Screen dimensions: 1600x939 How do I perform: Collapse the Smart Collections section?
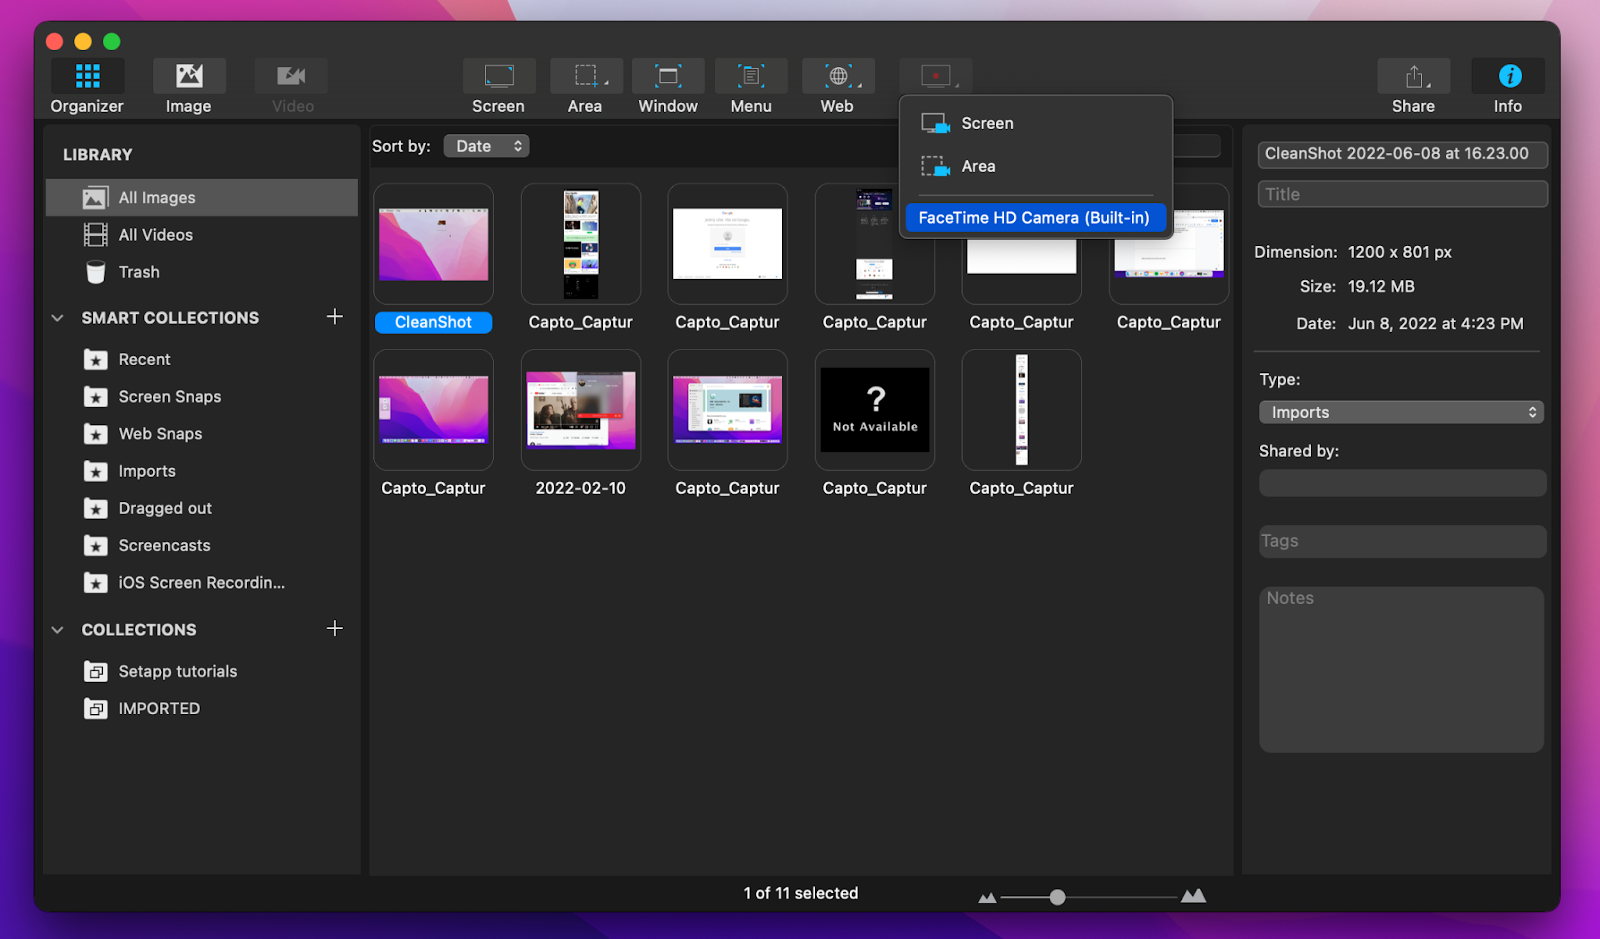(57, 317)
